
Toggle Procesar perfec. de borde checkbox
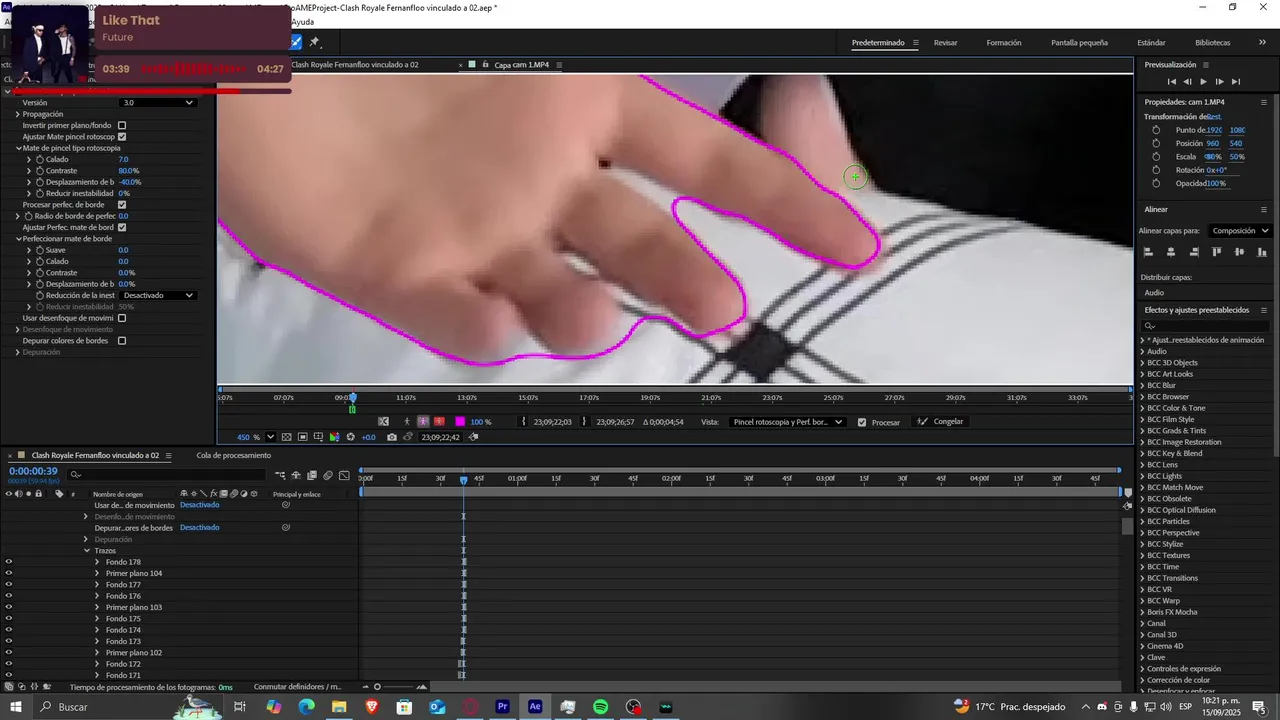click(x=122, y=205)
